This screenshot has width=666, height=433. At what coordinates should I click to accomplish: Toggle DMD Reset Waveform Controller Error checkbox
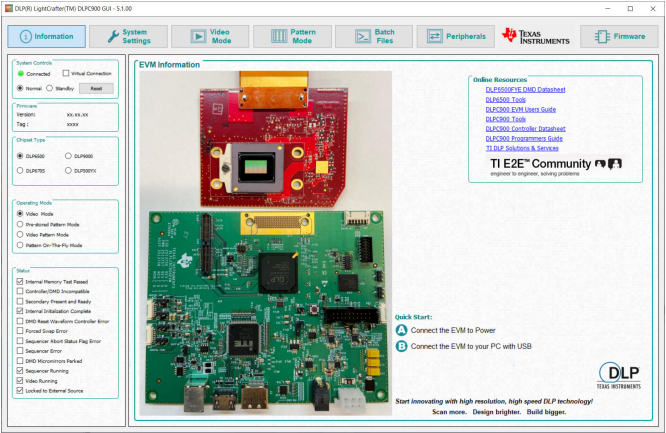[20, 321]
